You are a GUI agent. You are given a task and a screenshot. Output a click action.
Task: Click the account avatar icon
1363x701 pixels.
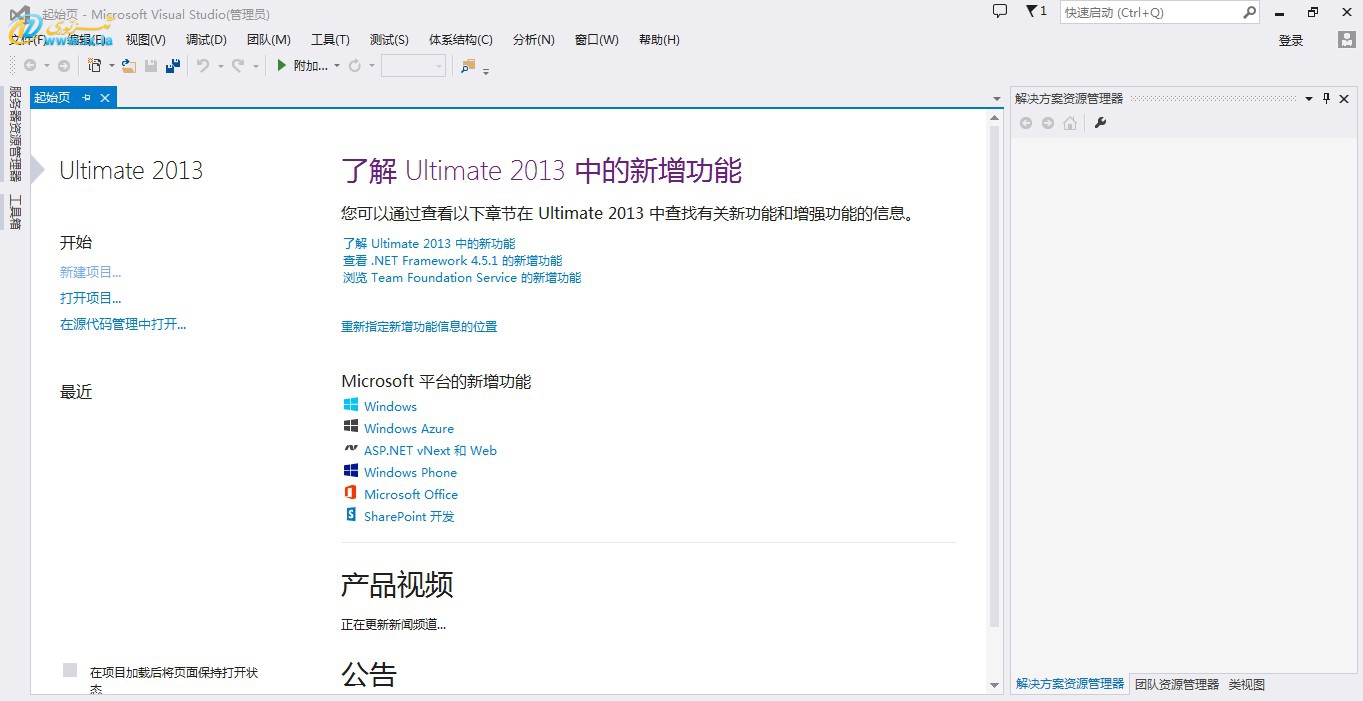click(1347, 40)
